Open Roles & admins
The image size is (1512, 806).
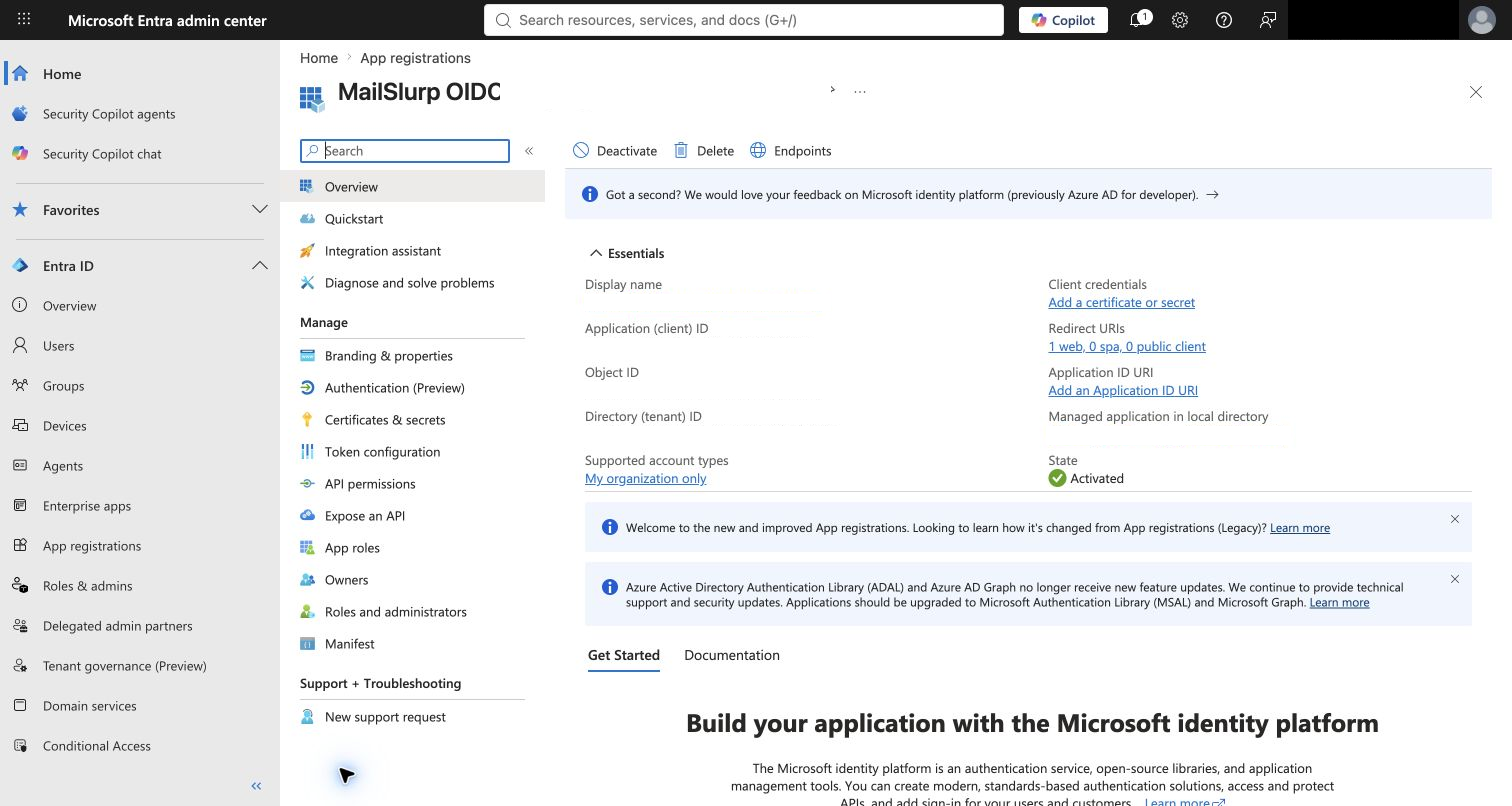[x=87, y=586]
